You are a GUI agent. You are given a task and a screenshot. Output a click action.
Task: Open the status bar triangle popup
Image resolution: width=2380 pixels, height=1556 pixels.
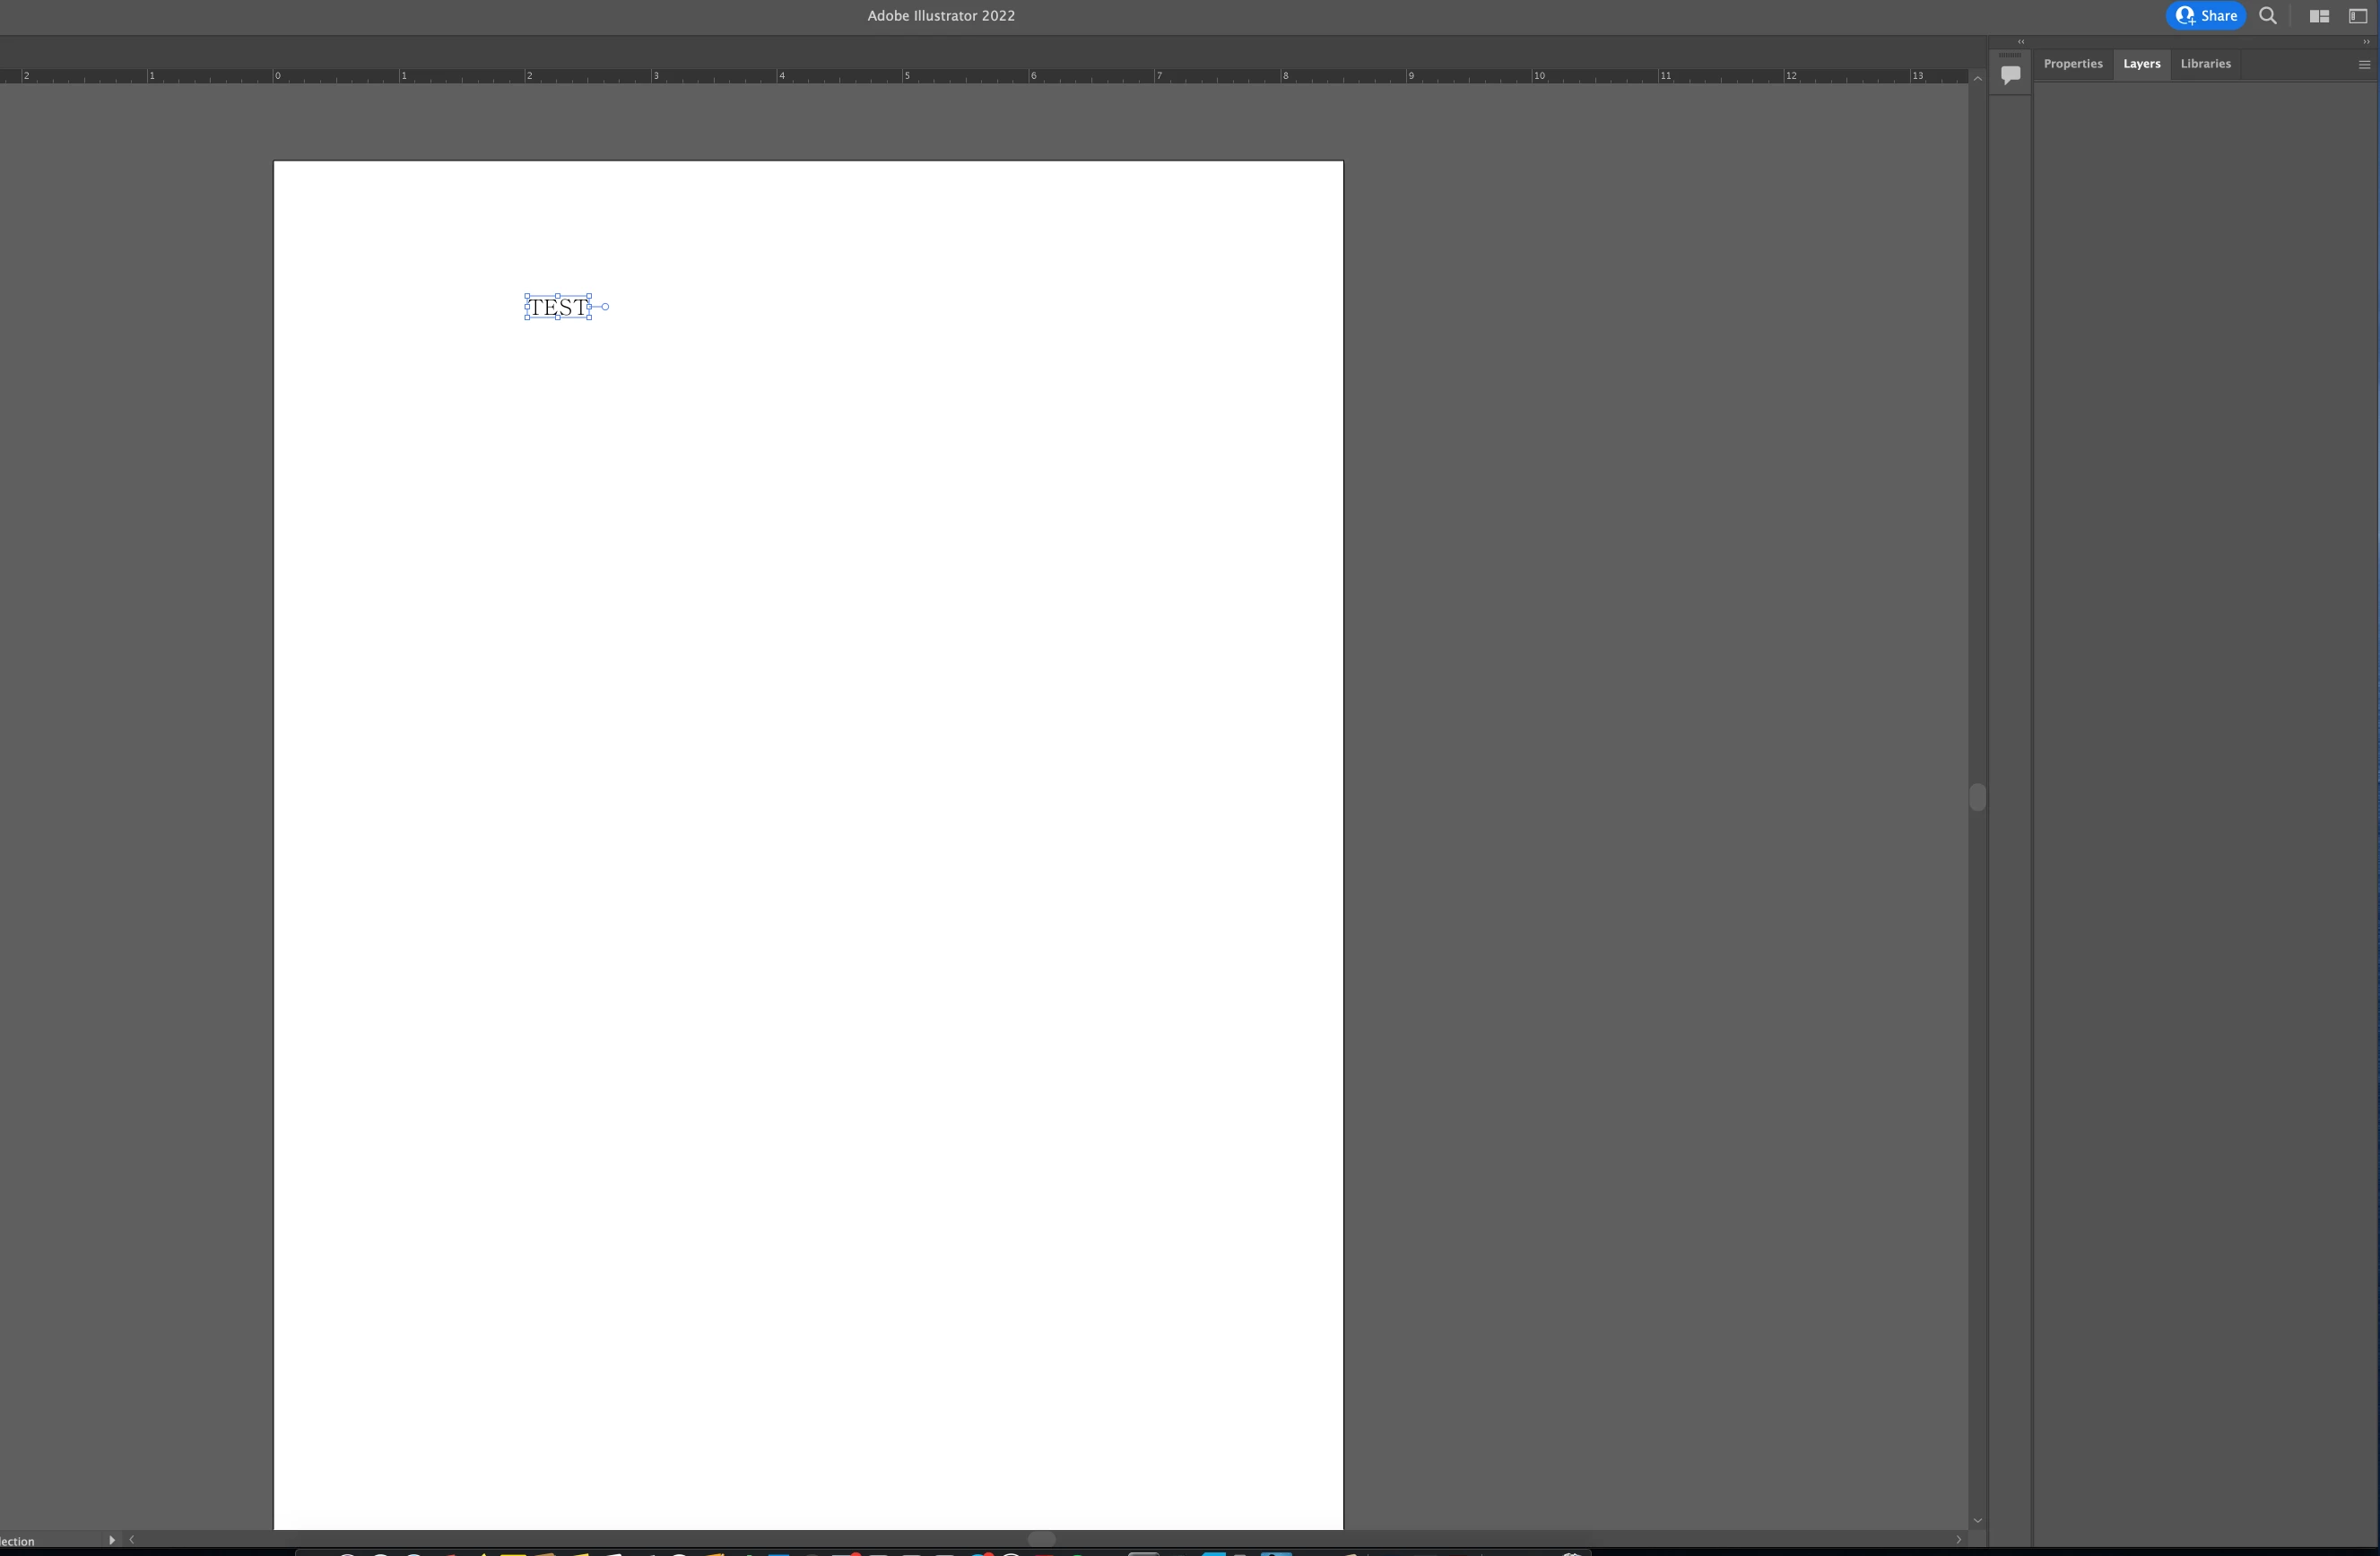[x=111, y=1540]
